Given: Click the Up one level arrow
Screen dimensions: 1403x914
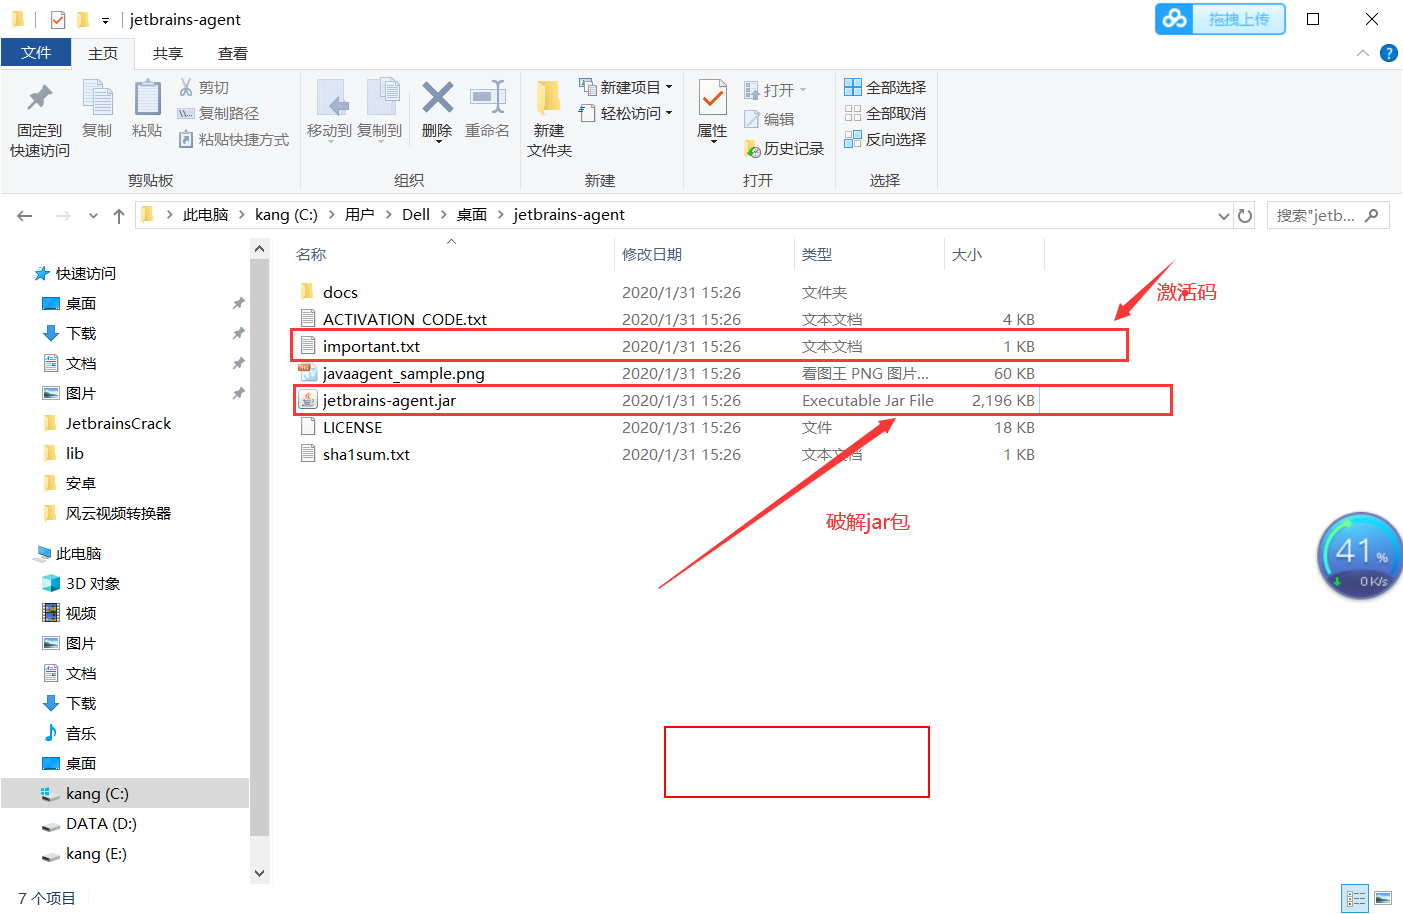Looking at the screenshot, I should 119,215.
